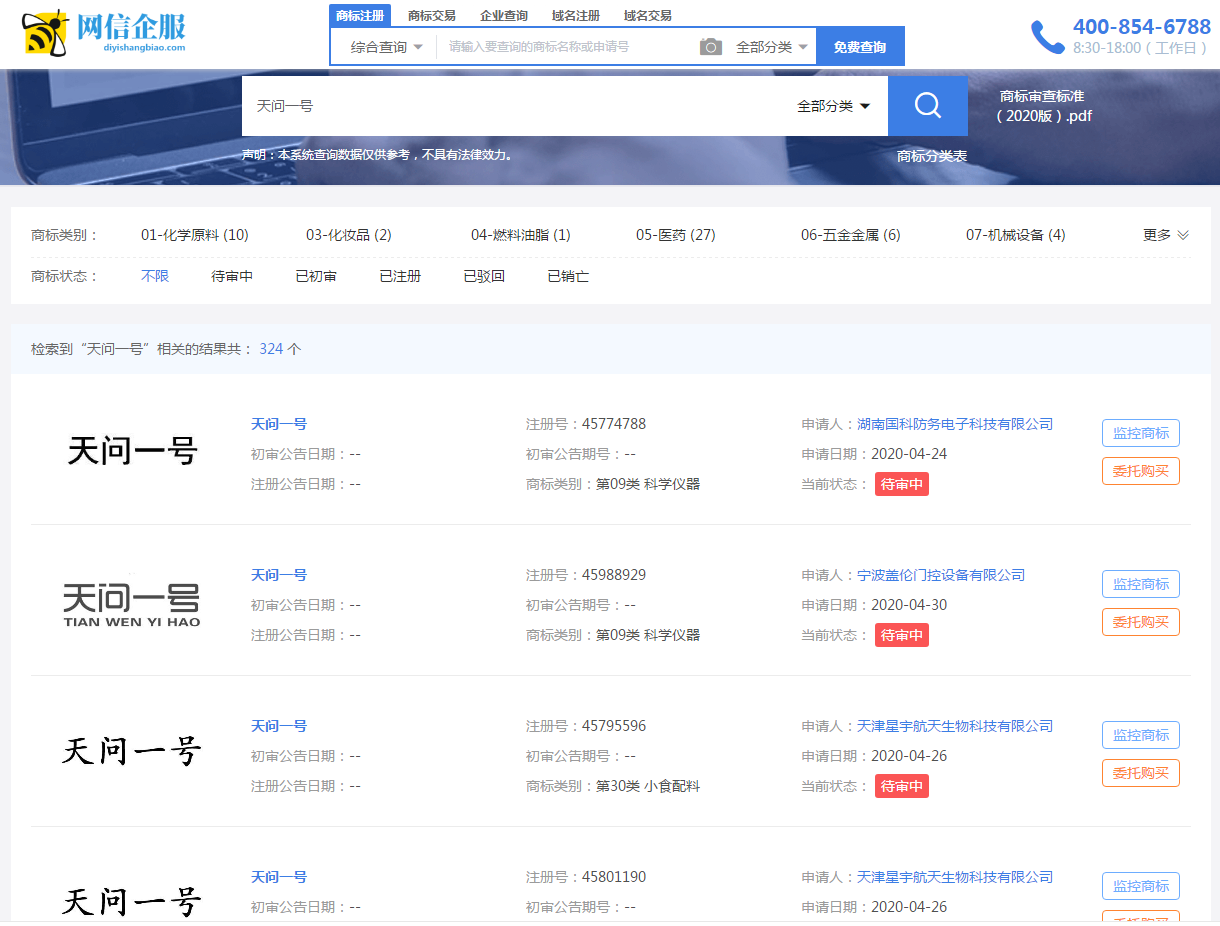Open applicant 湖南国科防务电子科技有限公司
This screenshot has height=926, width=1220.
(x=955, y=424)
